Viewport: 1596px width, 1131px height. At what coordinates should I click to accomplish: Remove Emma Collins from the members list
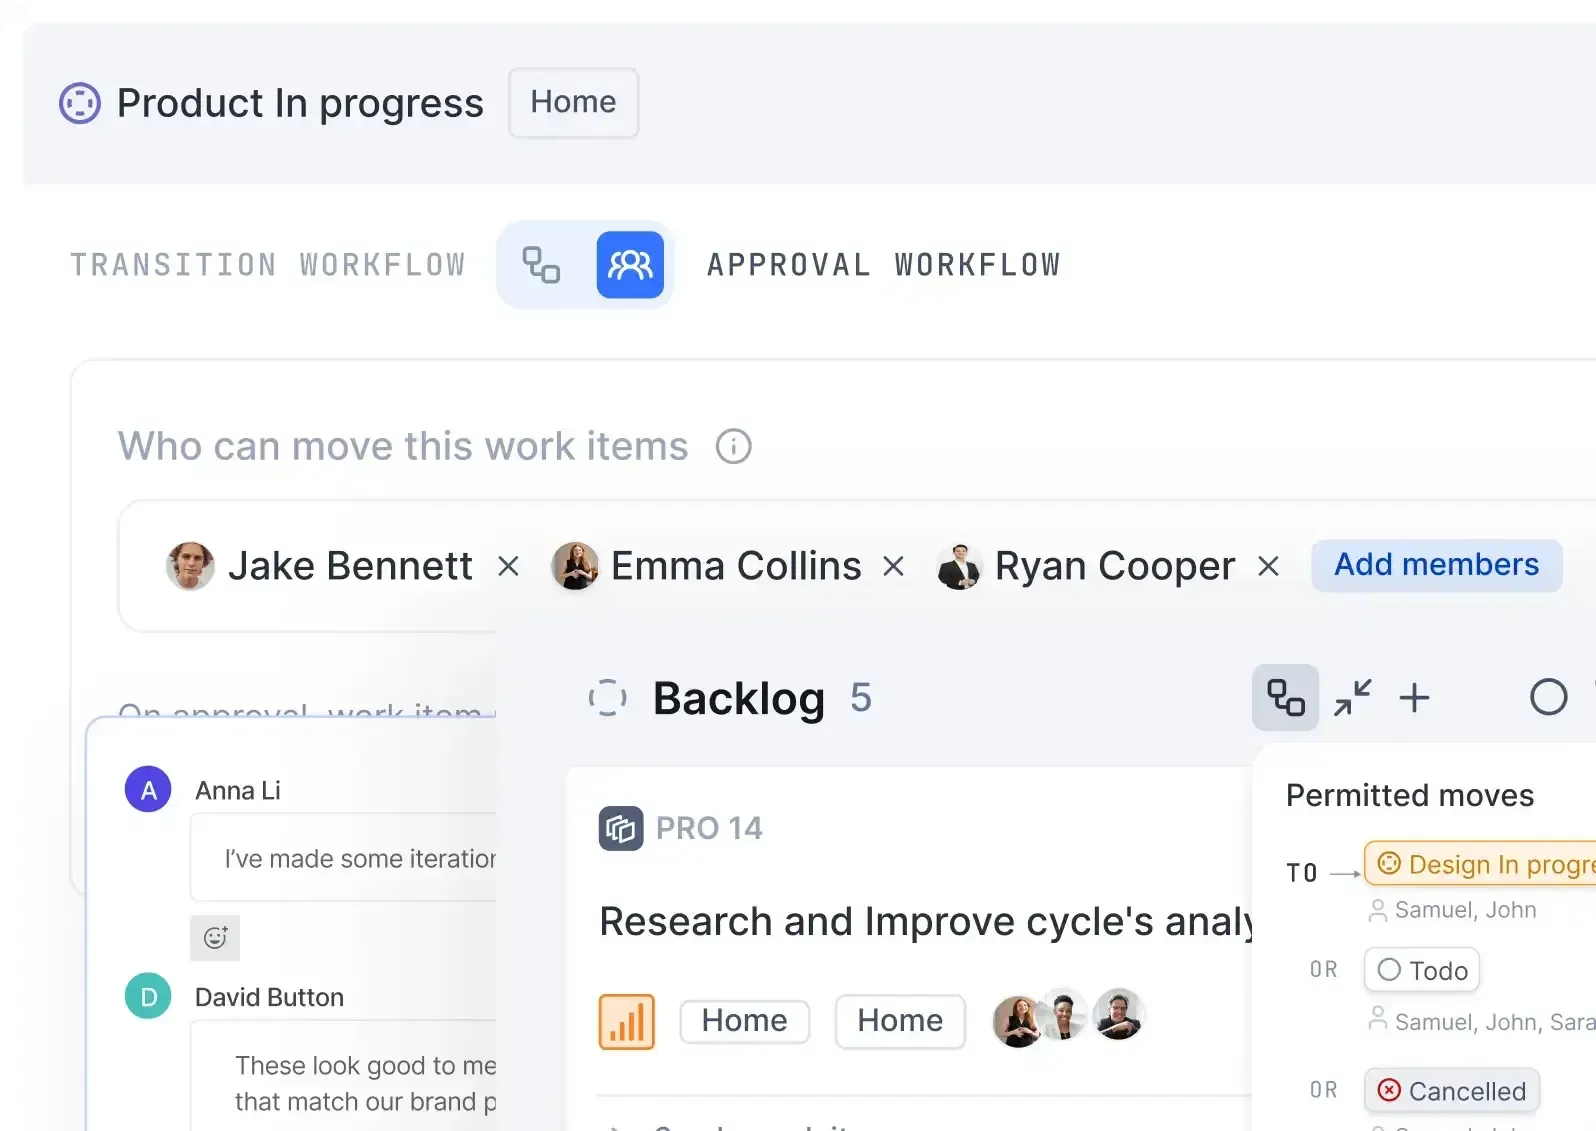(893, 565)
